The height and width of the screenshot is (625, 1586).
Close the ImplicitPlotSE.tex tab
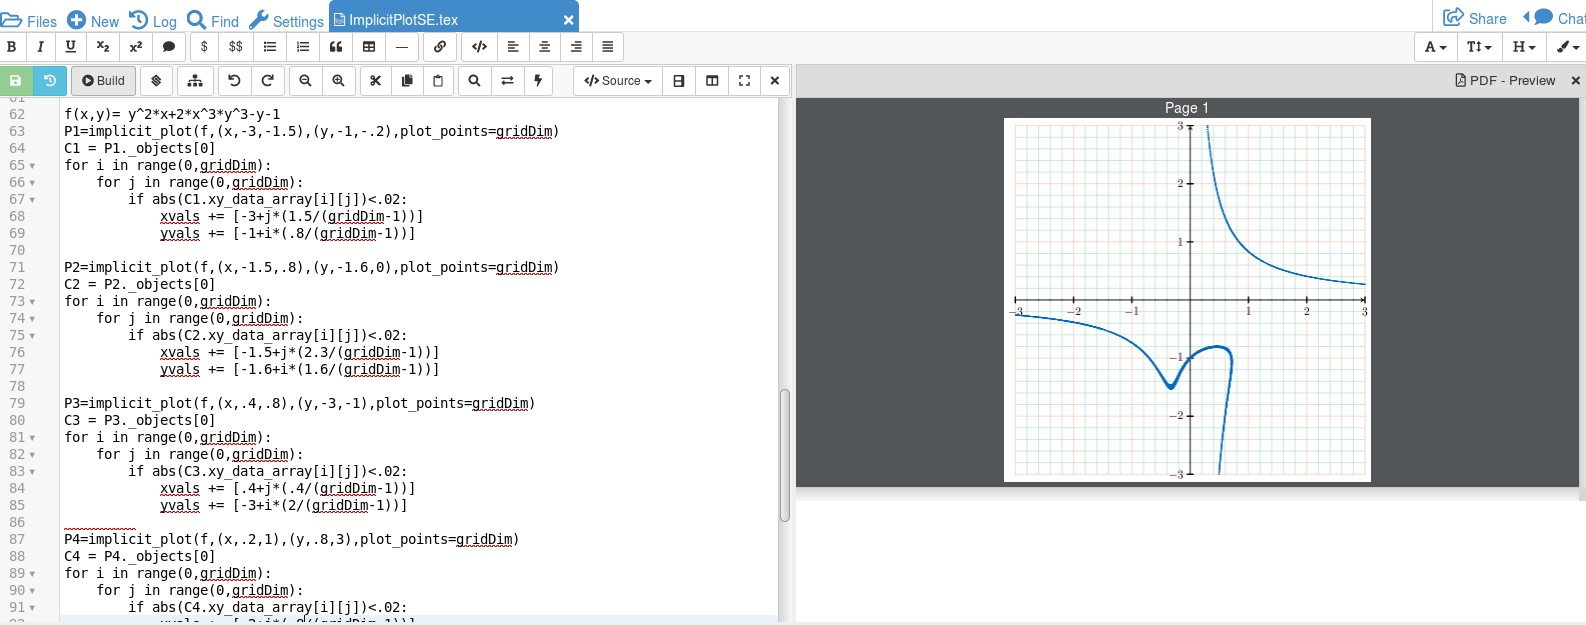point(568,20)
